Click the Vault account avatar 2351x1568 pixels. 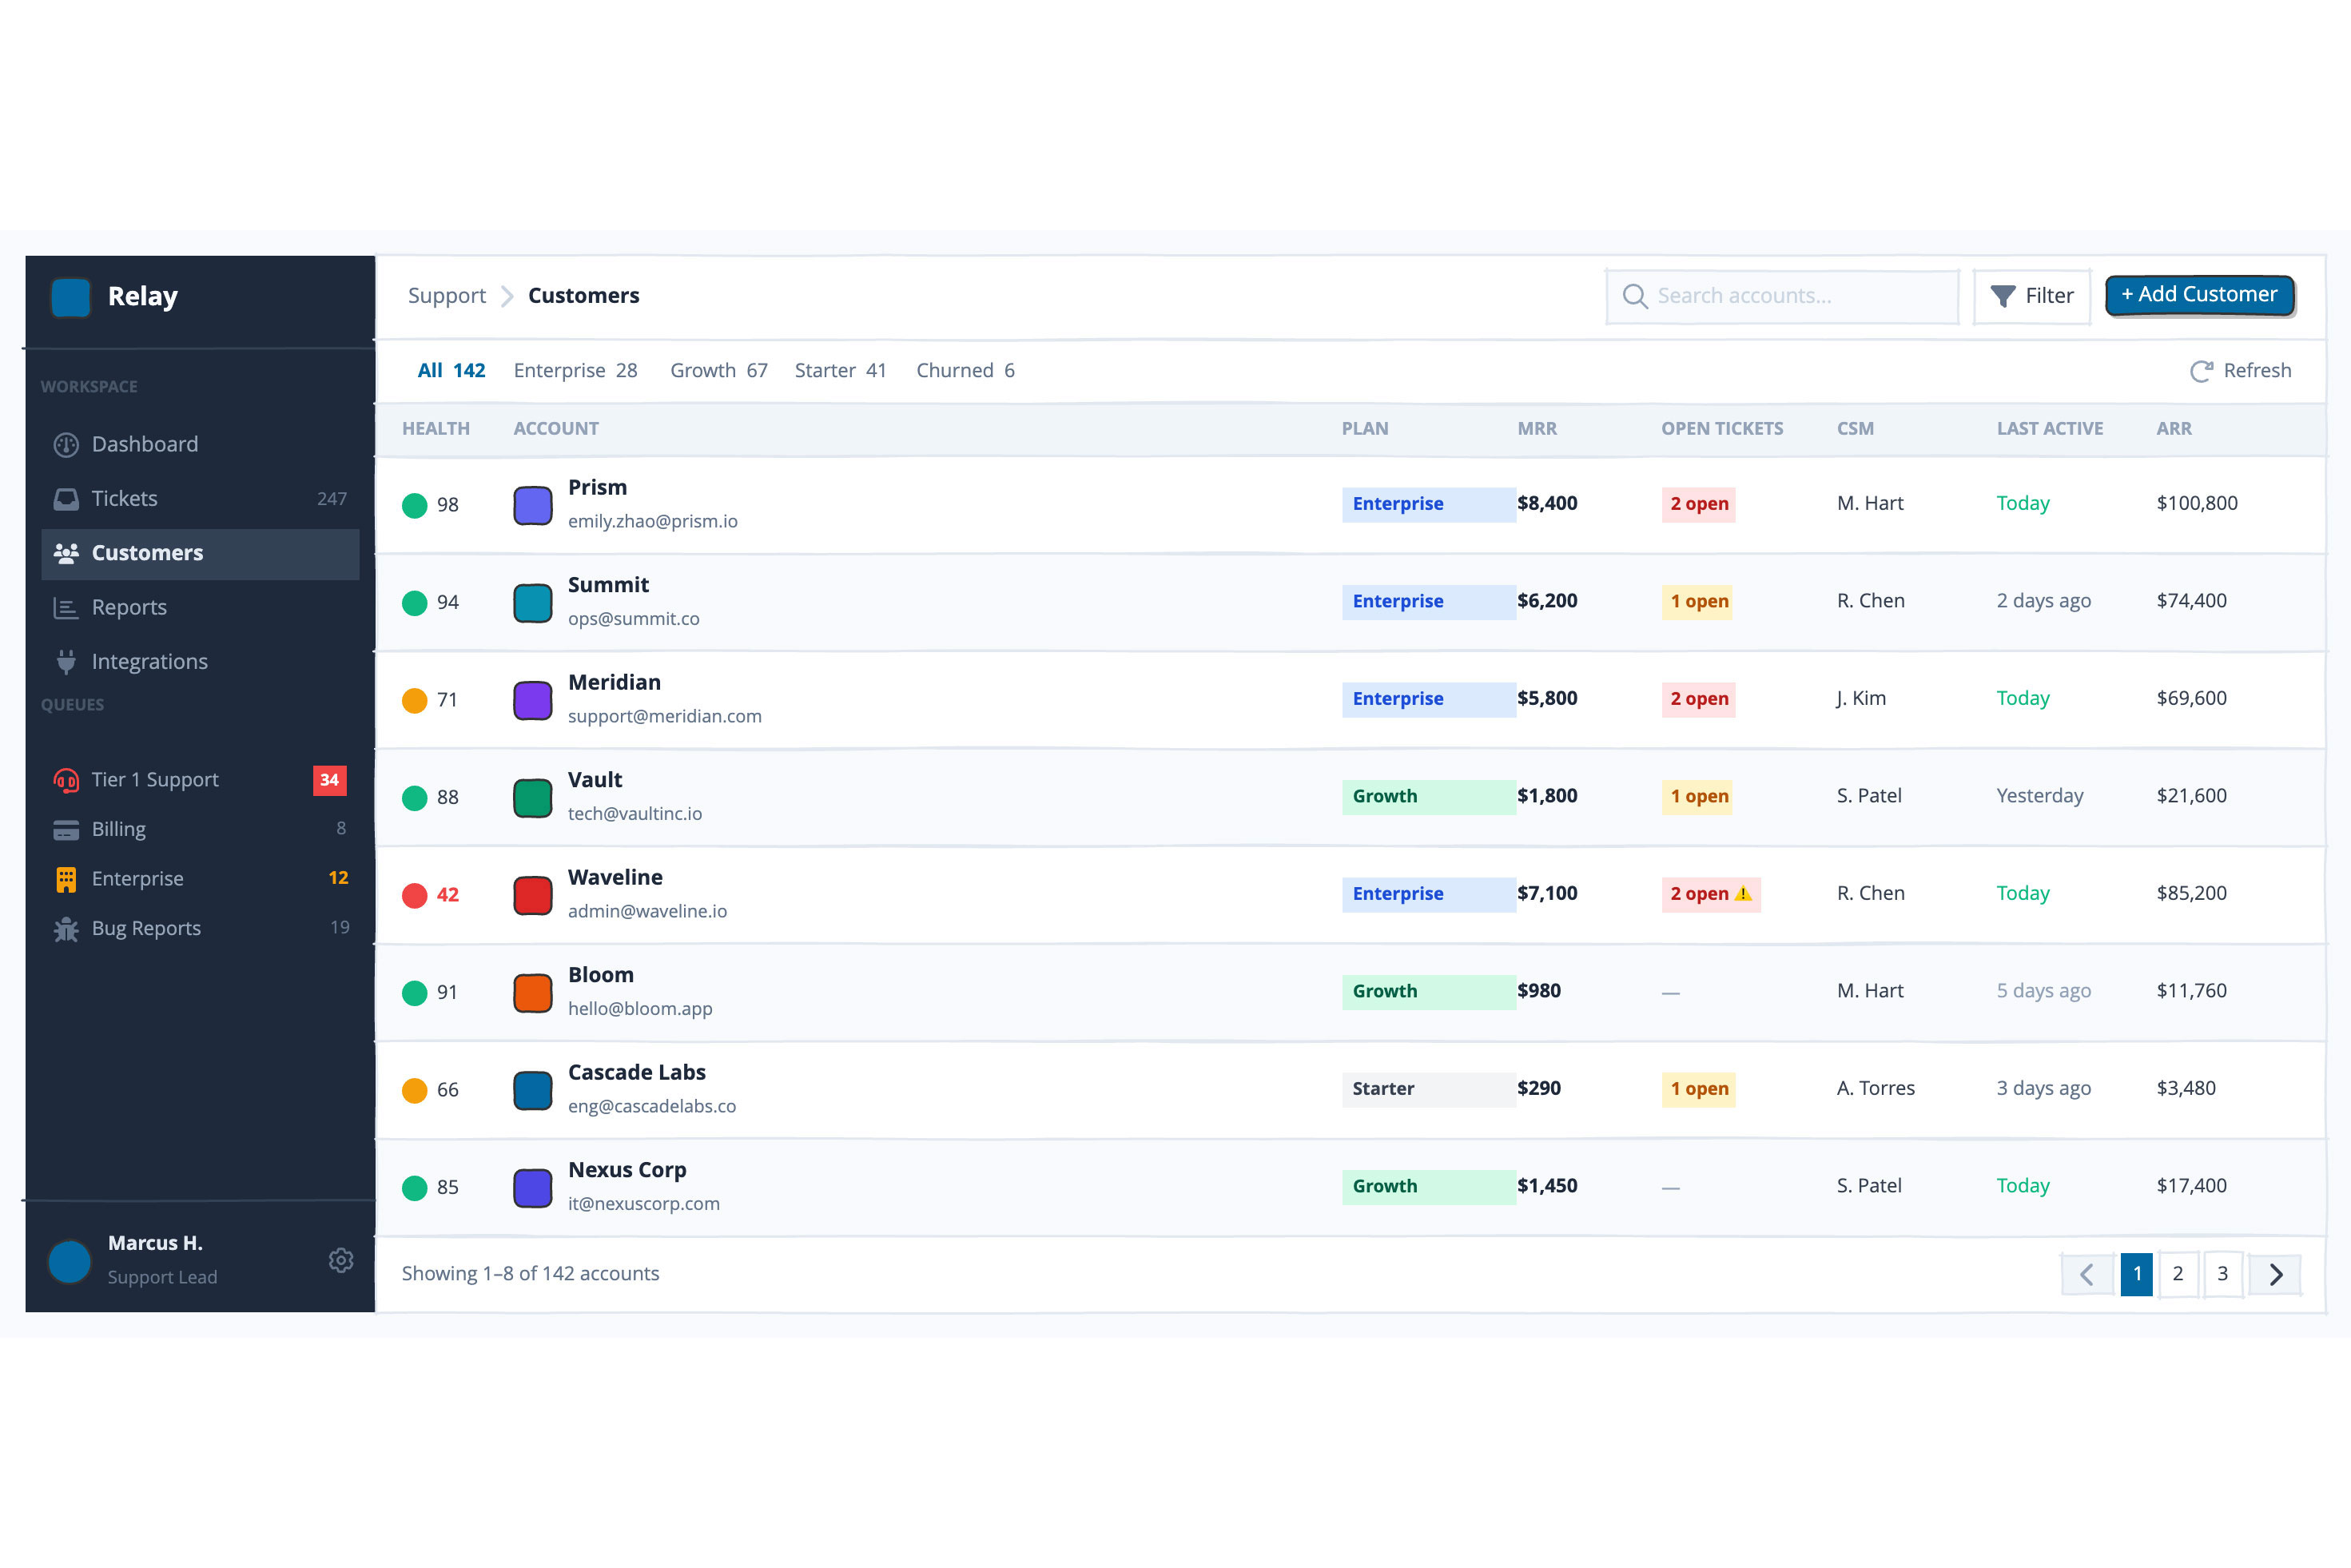click(533, 798)
